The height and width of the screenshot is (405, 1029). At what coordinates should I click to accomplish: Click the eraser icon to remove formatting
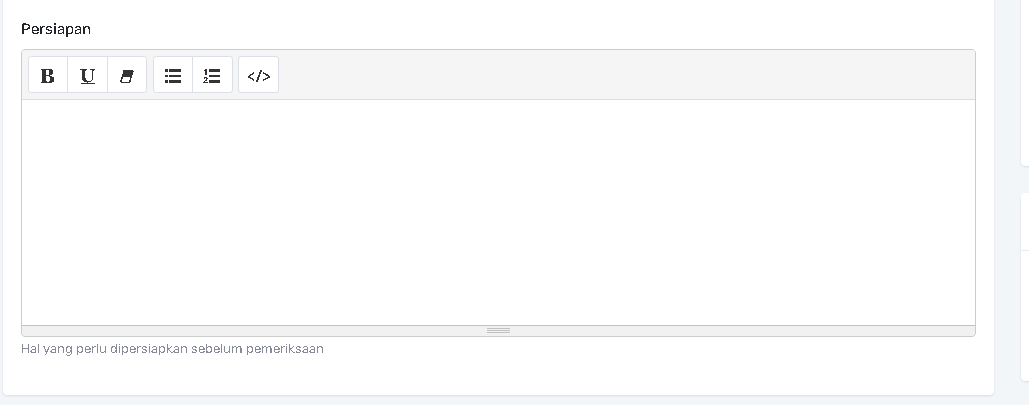pyautogui.click(x=126, y=75)
